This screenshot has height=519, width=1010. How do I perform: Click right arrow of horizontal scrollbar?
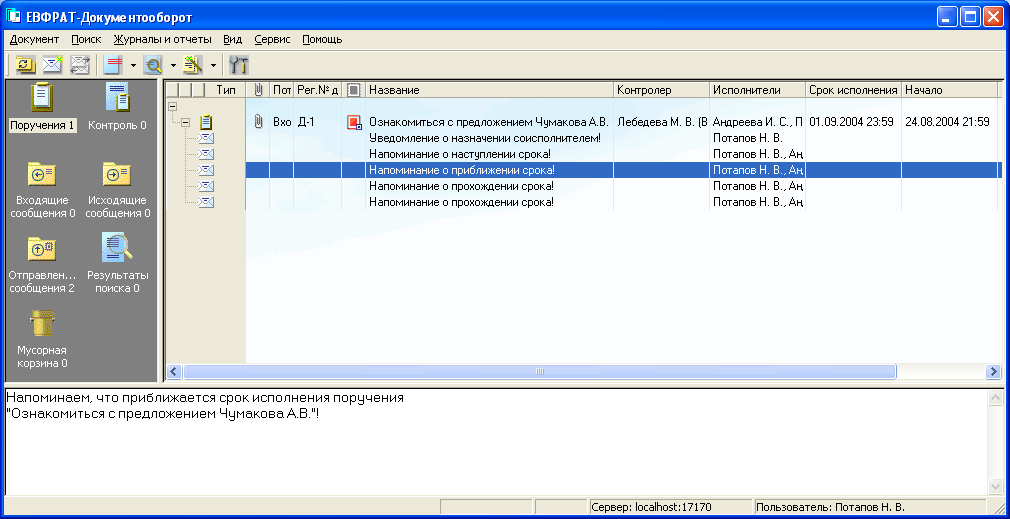[x=993, y=372]
